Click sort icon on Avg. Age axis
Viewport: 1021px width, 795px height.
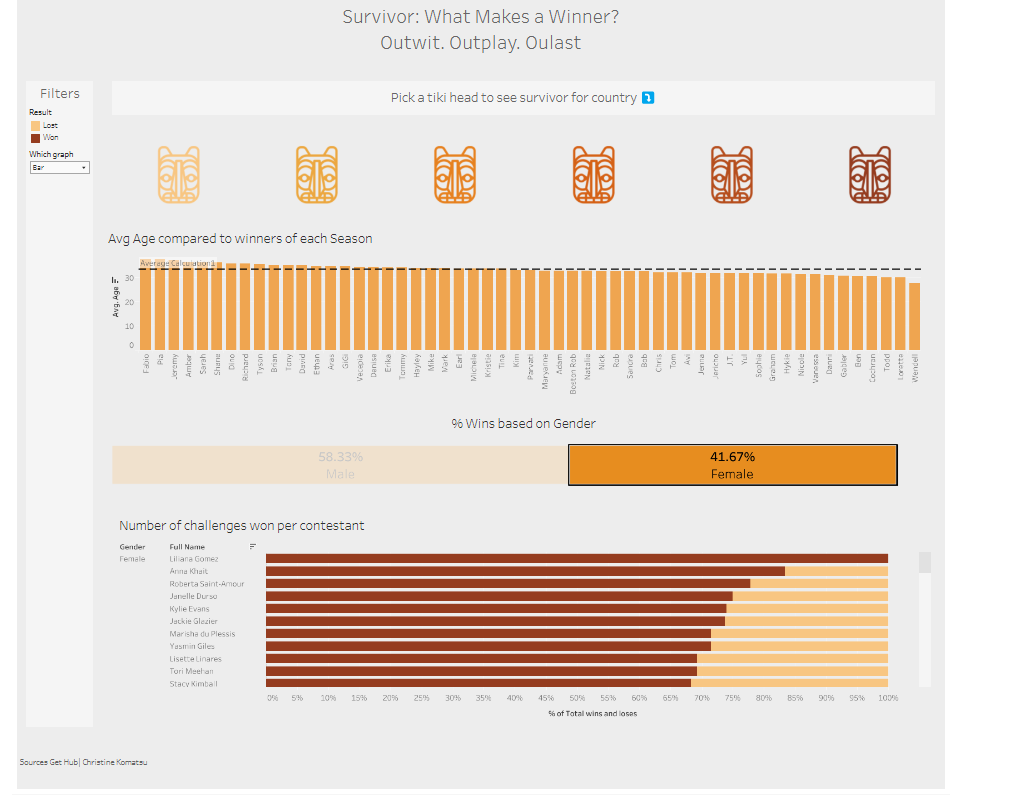point(115,280)
